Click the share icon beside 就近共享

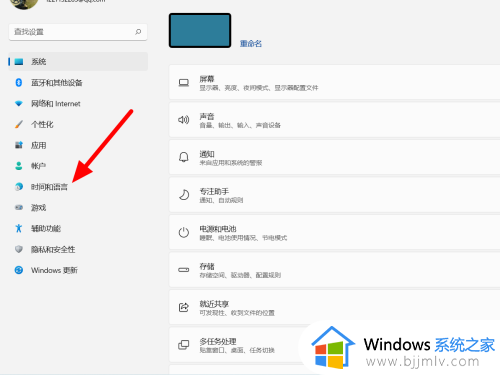click(184, 307)
